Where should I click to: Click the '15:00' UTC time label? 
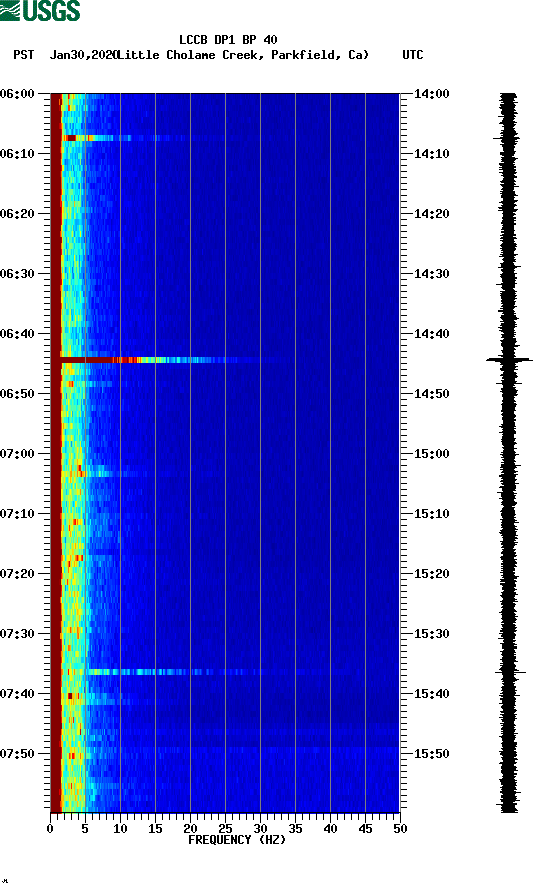[x=431, y=454]
